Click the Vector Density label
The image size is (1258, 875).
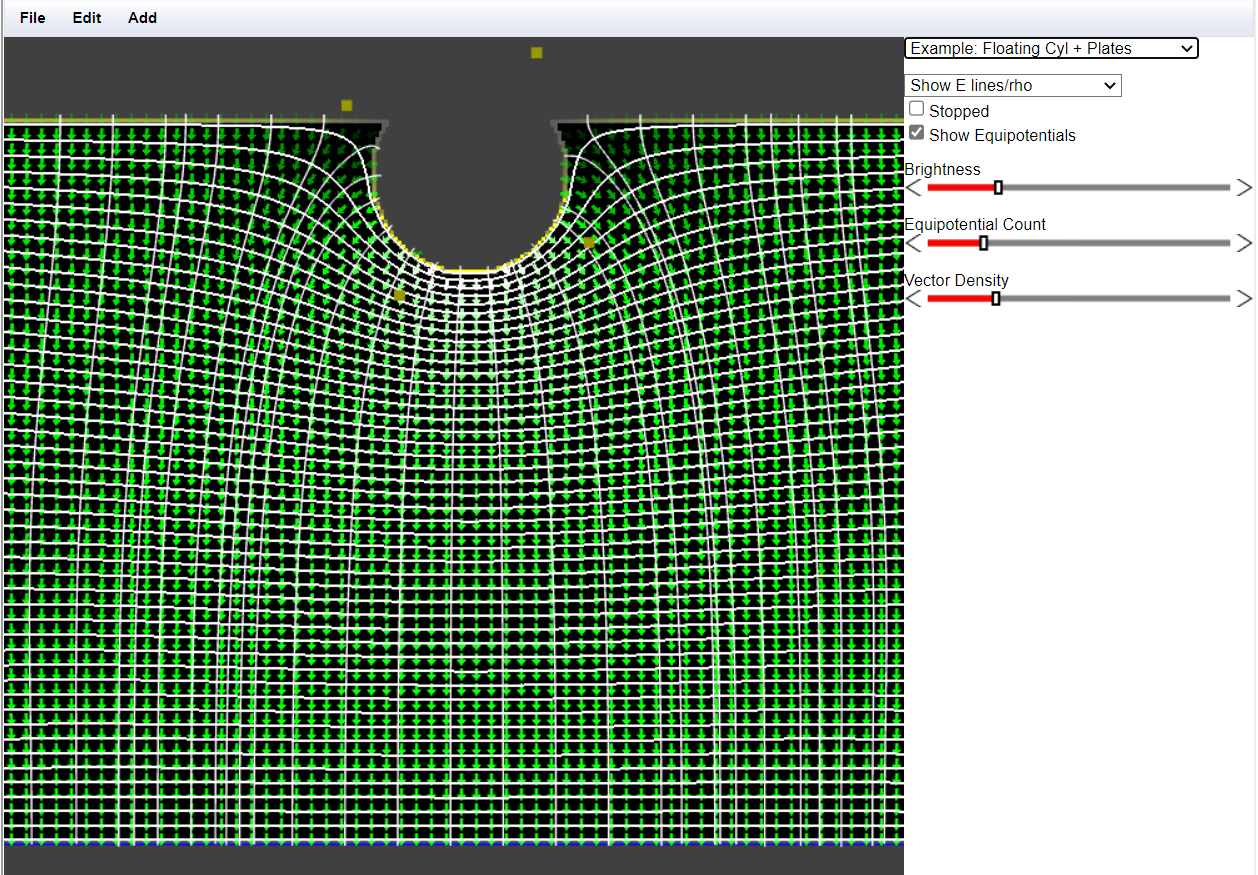(x=956, y=280)
